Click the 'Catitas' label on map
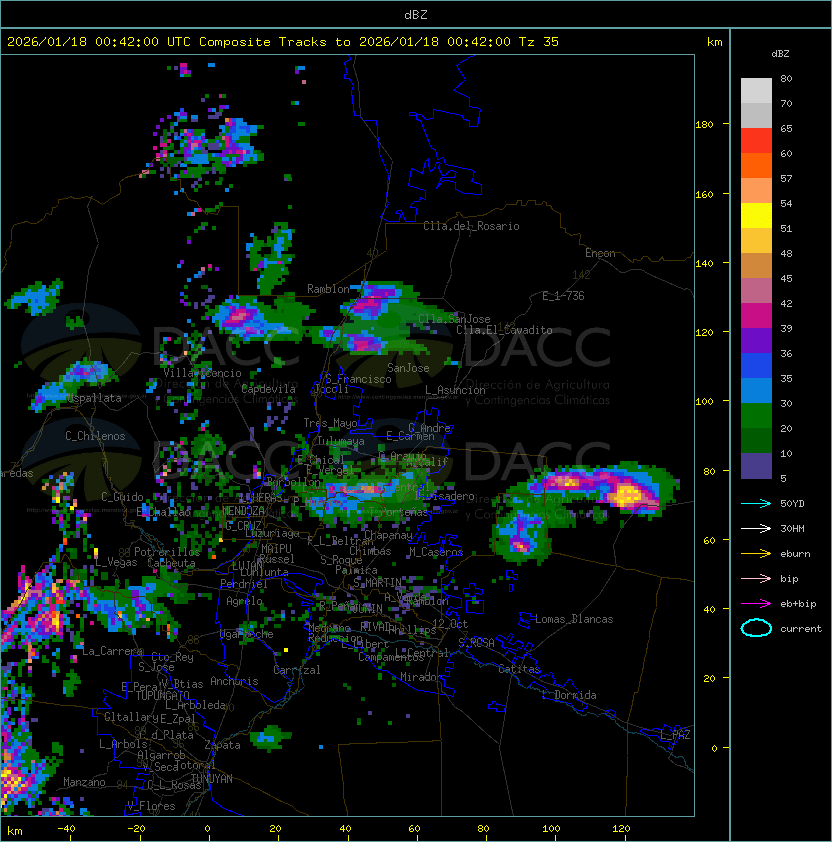This screenshot has width=832, height=842. (x=519, y=669)
